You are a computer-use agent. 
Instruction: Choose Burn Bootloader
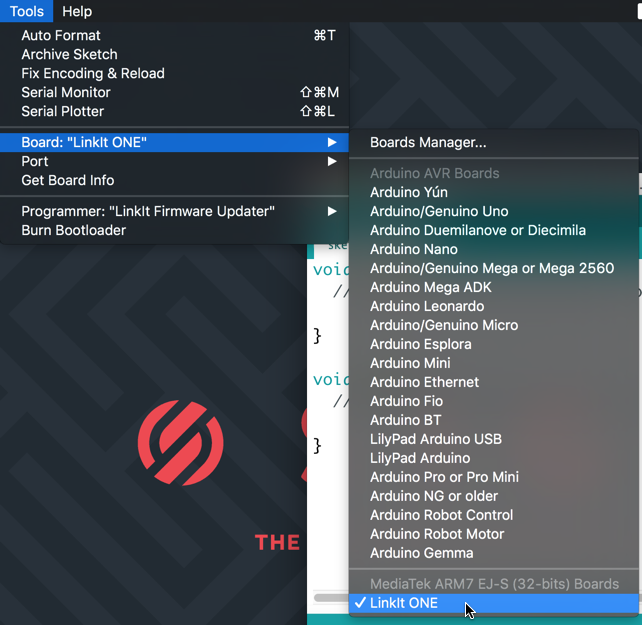point(174,230)
